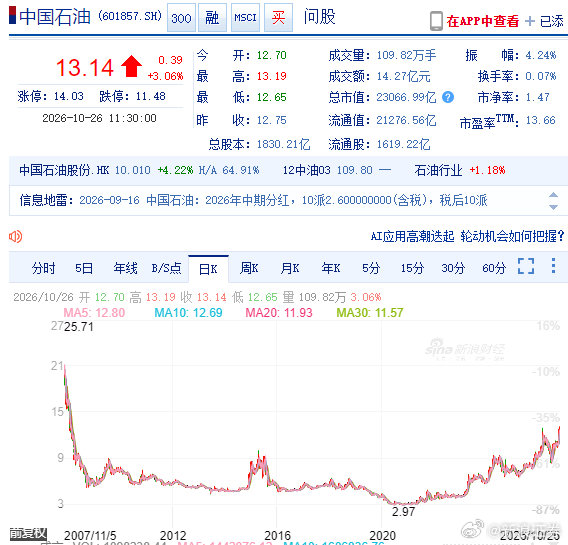This screenshot has width=568, height=545.
Task: Click the fullscreen chart icon
Action: (x=526, y=266)
